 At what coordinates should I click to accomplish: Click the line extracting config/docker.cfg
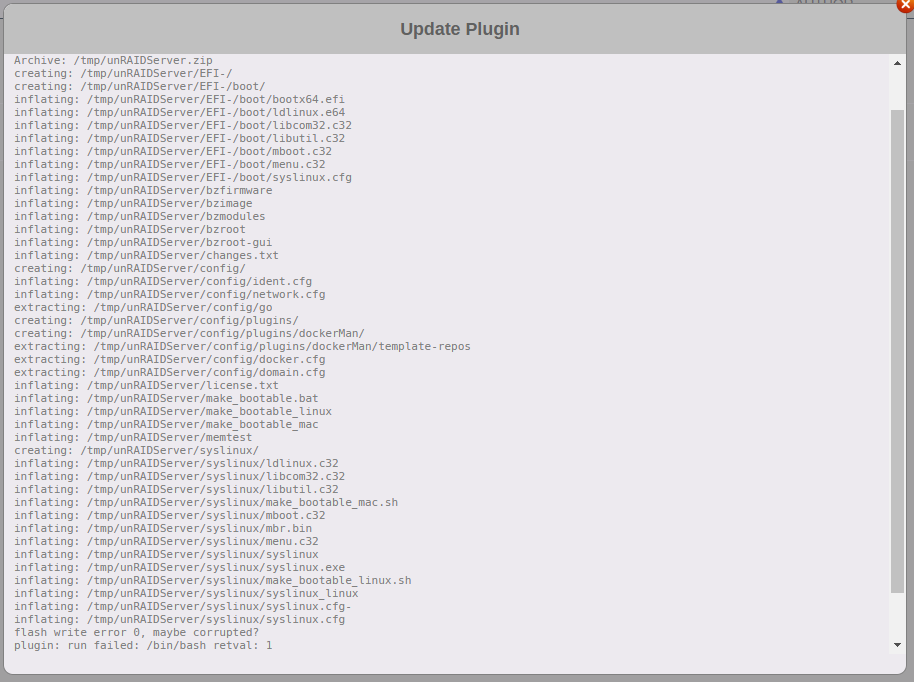pos(170,359)
